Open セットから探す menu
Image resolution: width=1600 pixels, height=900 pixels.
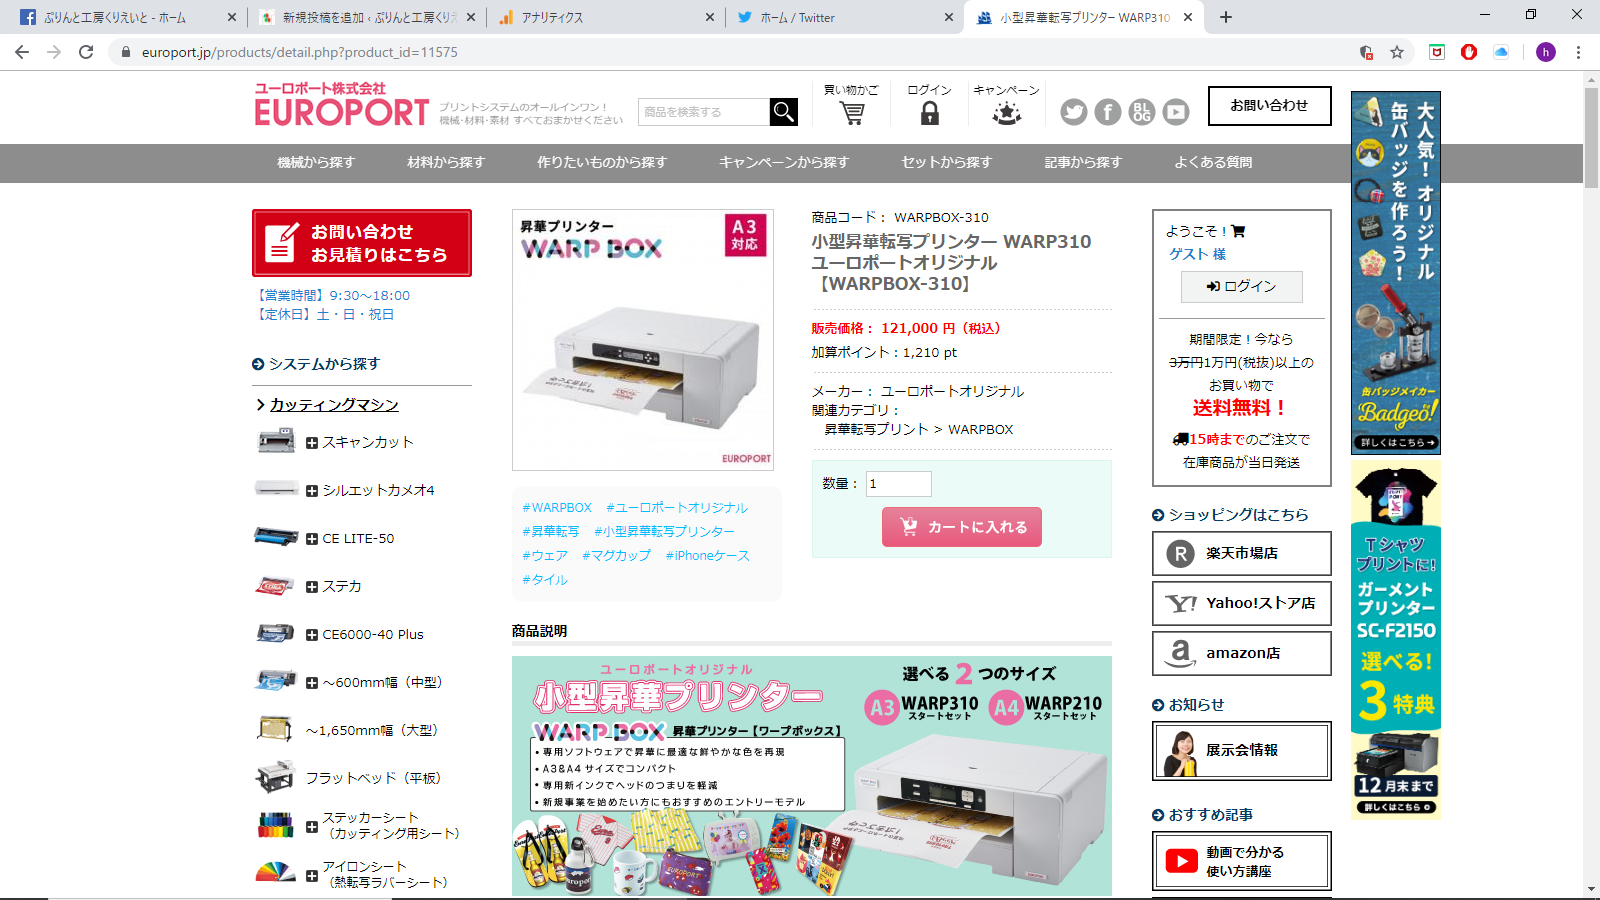coord(947,162)
